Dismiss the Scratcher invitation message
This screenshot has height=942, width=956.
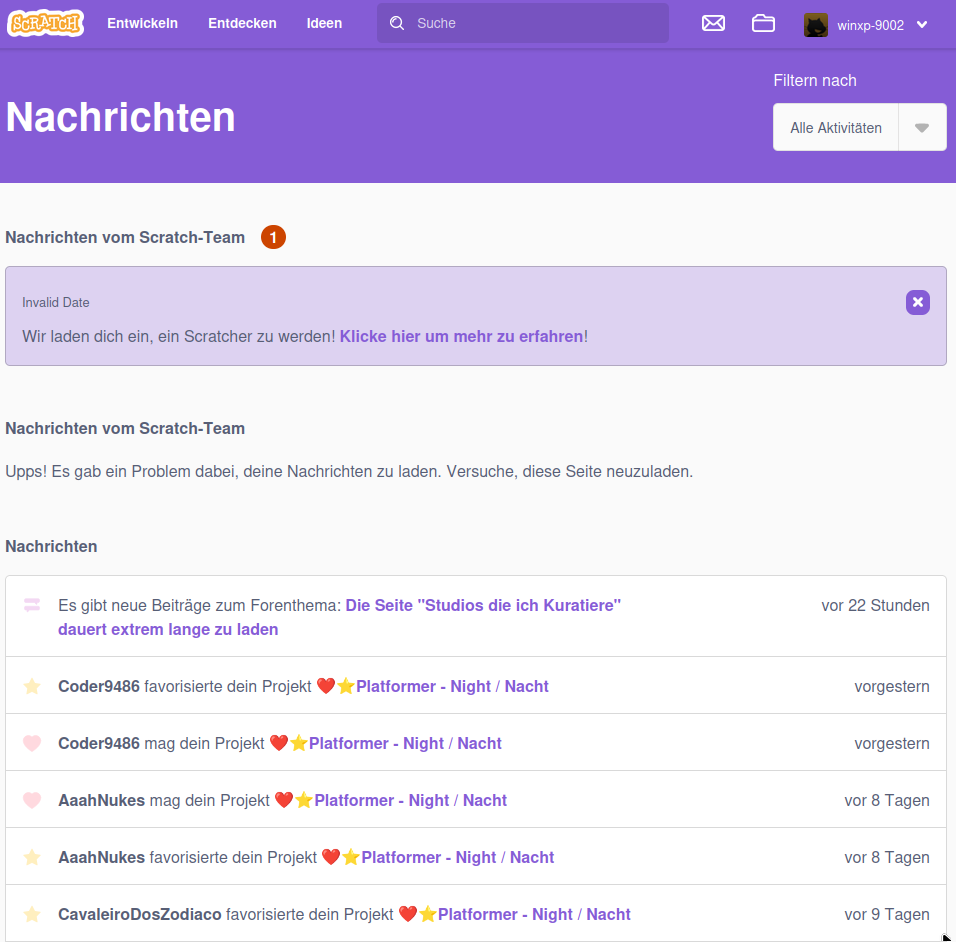917,302
